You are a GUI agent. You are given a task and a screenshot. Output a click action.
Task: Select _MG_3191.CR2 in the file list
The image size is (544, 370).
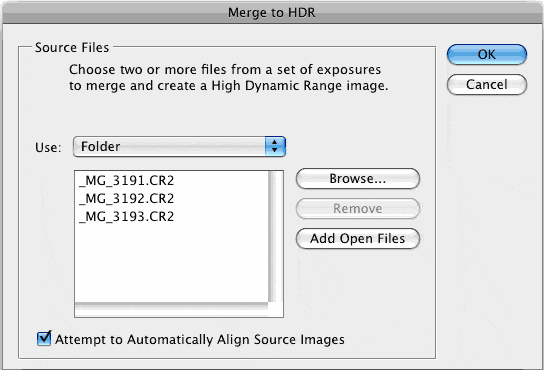click(x=127, y=180)
